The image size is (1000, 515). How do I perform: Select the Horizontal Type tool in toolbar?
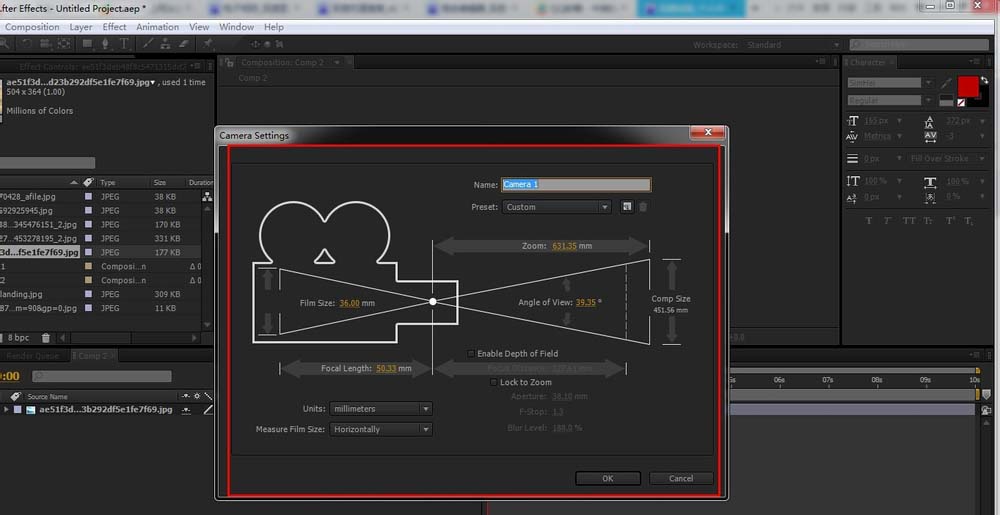point(124,44)
